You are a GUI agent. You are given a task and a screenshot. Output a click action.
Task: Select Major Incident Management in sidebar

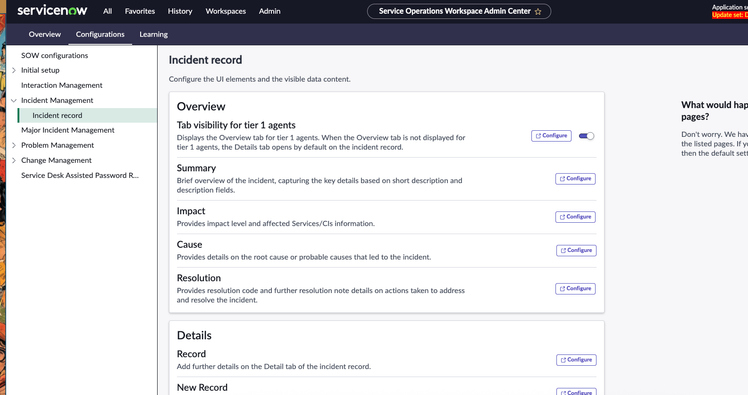click(x=68, y=130)
